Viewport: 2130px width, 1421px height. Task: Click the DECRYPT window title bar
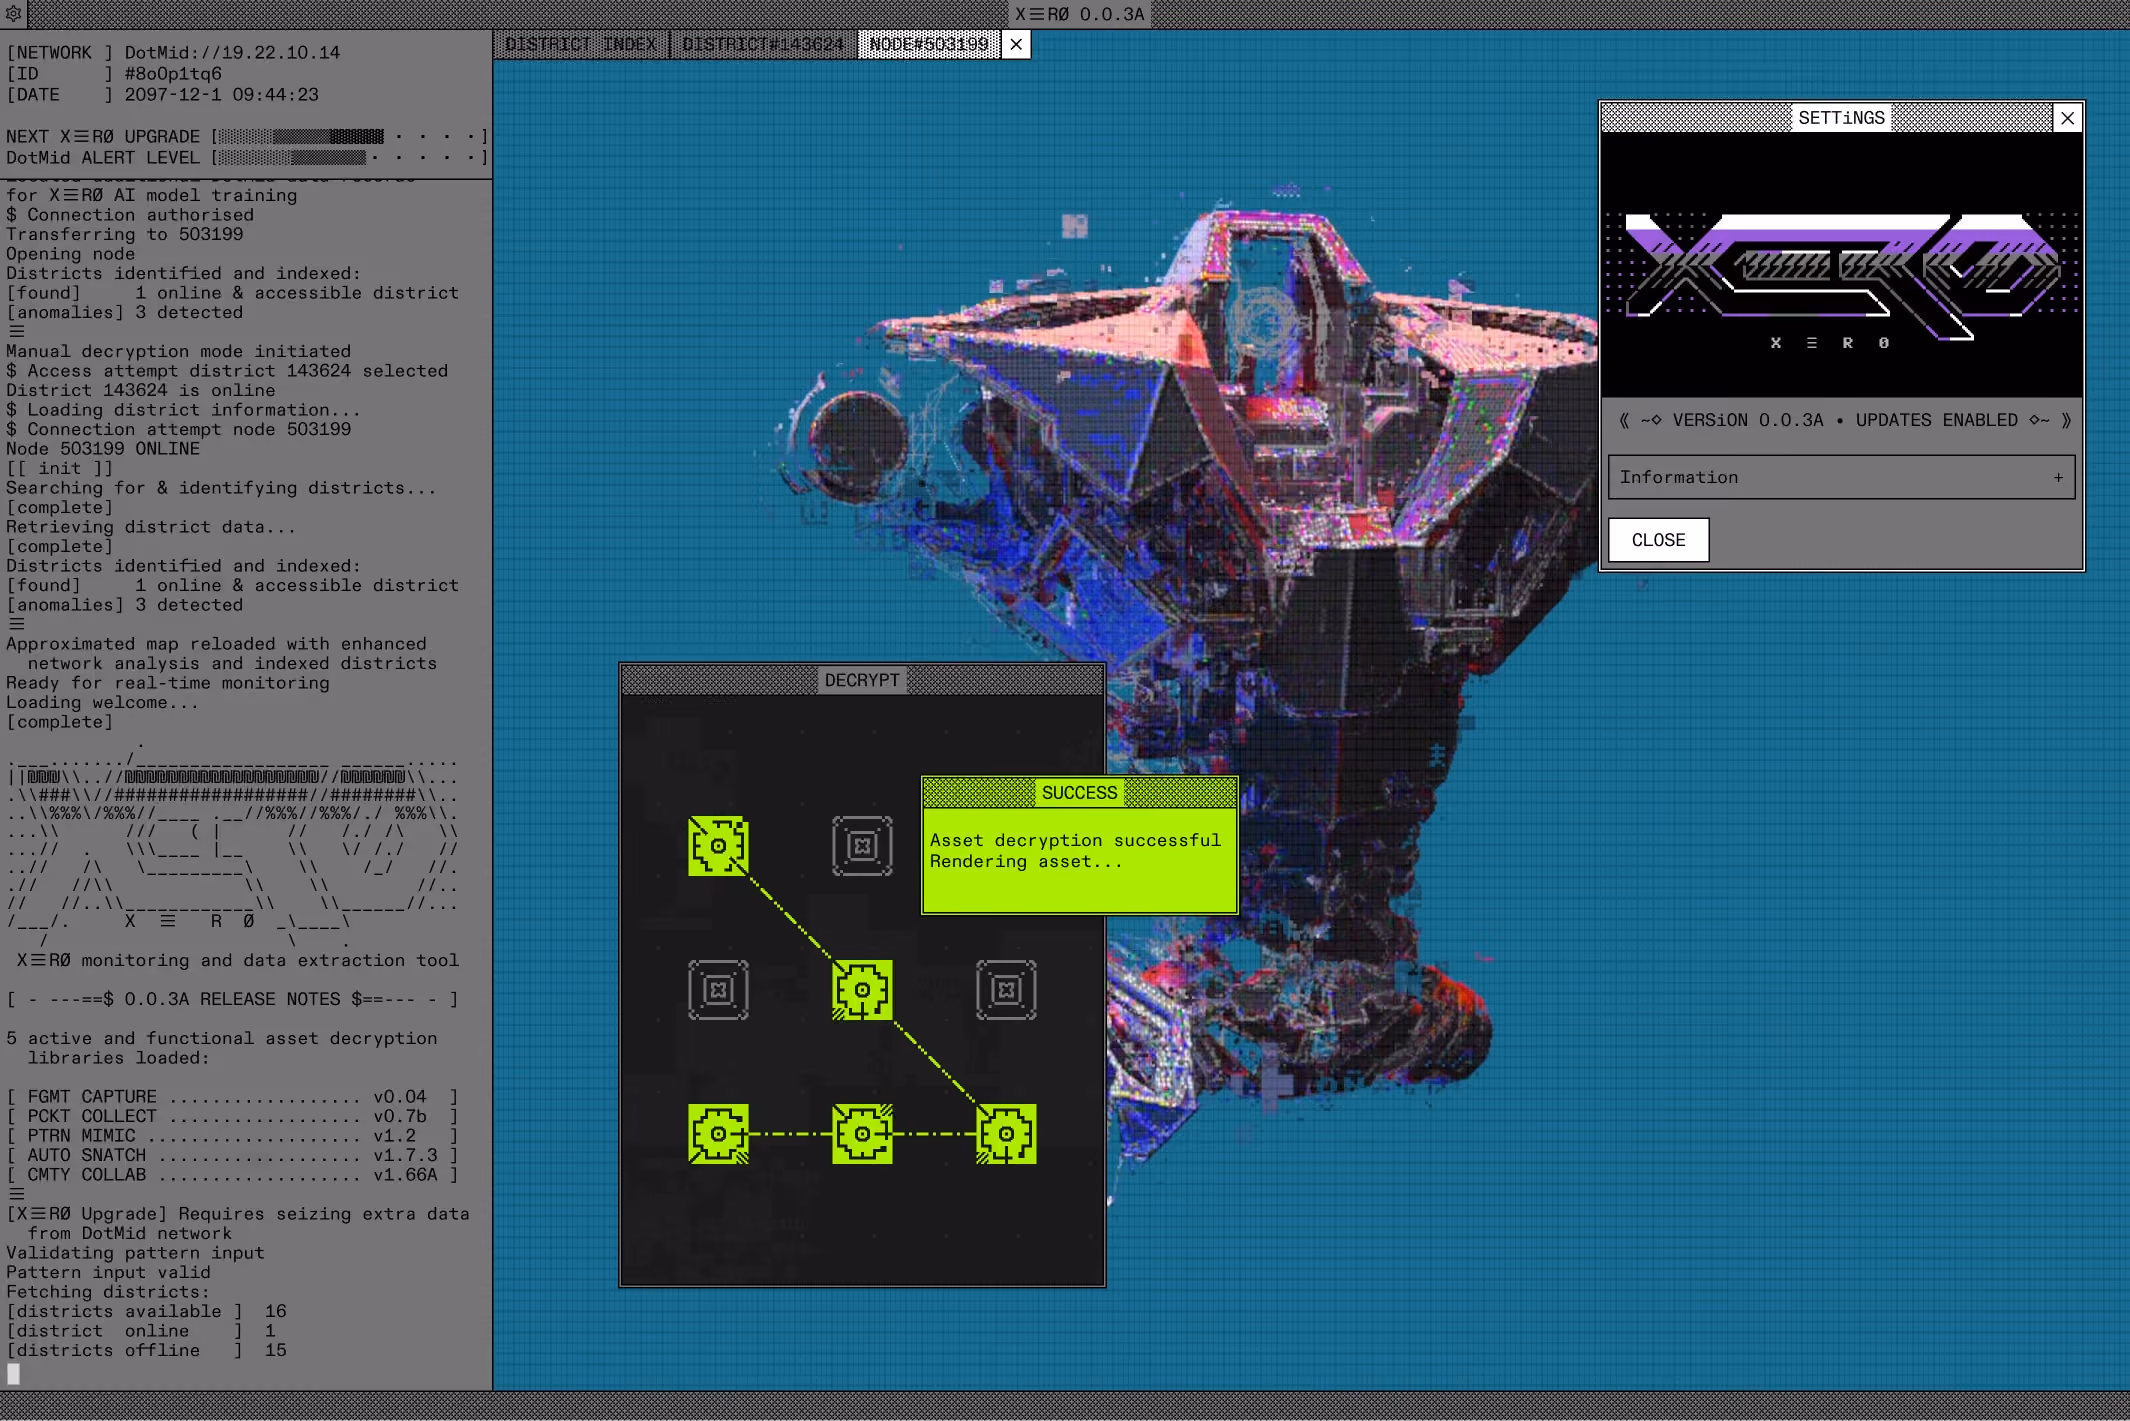862,680
